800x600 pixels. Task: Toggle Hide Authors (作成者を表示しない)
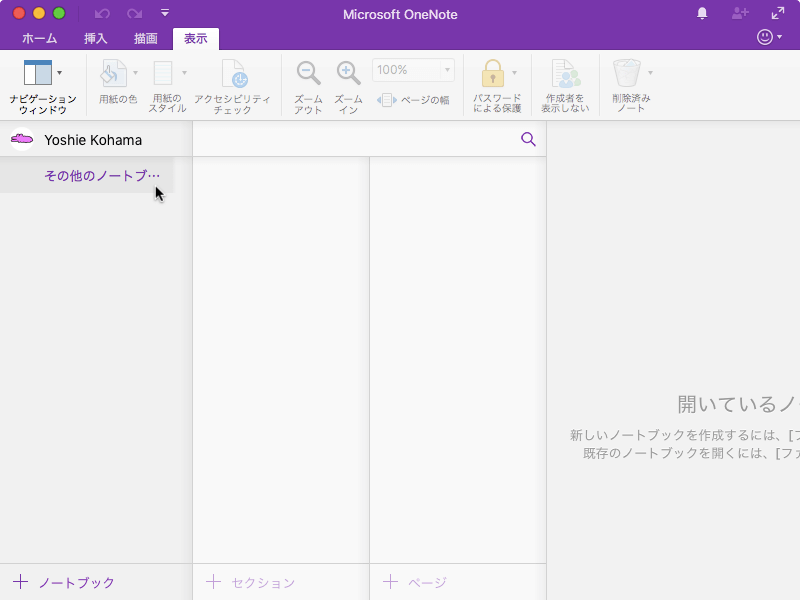[566, 75]
